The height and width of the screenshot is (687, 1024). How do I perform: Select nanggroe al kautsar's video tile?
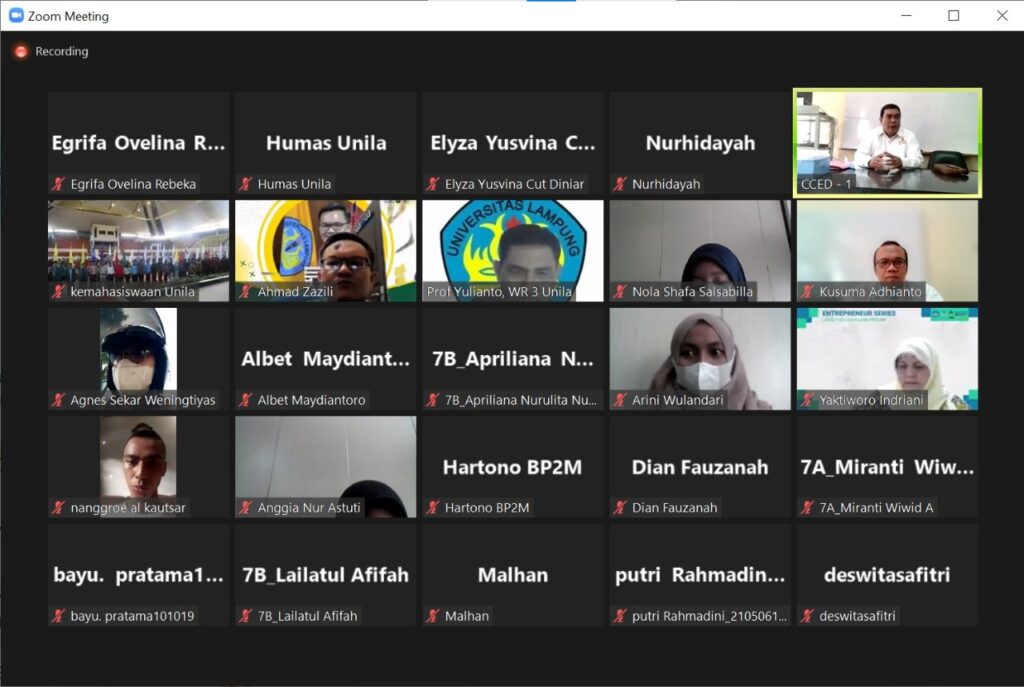point(138,466)
